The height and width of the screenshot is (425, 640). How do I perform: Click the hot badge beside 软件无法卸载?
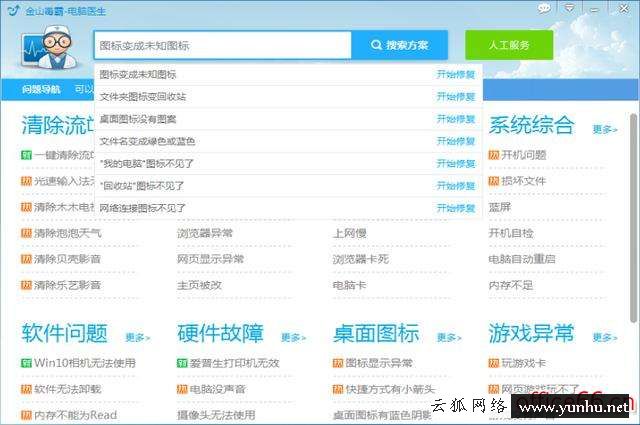pos(26,389)
